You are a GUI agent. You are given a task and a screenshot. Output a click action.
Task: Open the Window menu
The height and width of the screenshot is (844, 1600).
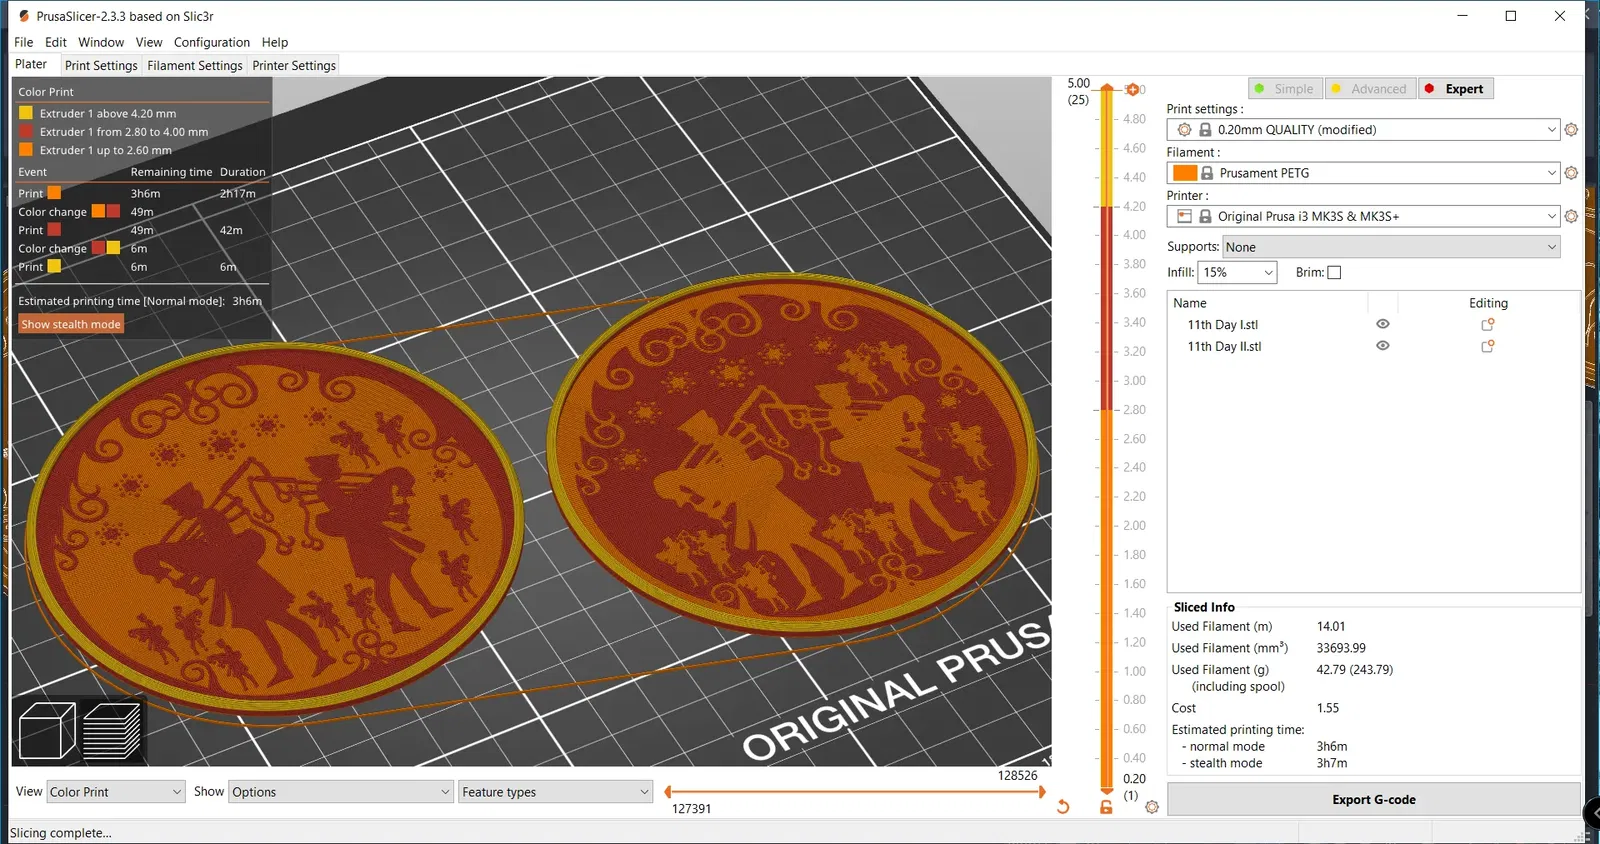(x=101, y=42)
